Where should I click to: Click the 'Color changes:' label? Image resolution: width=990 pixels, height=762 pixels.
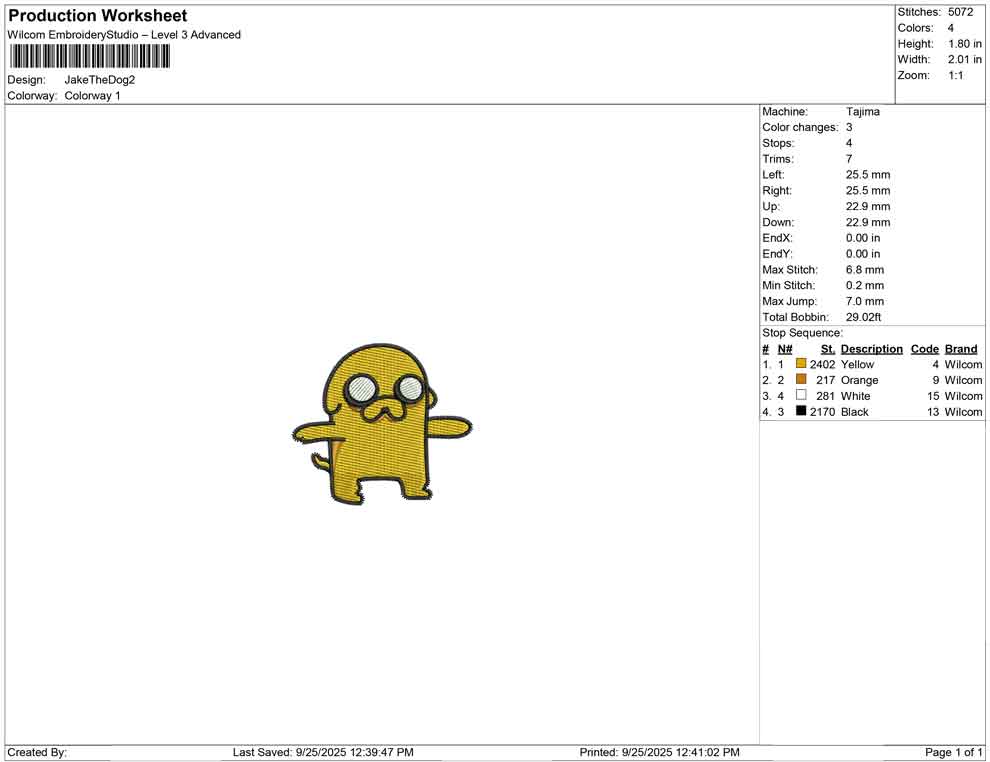pos(800,128)
